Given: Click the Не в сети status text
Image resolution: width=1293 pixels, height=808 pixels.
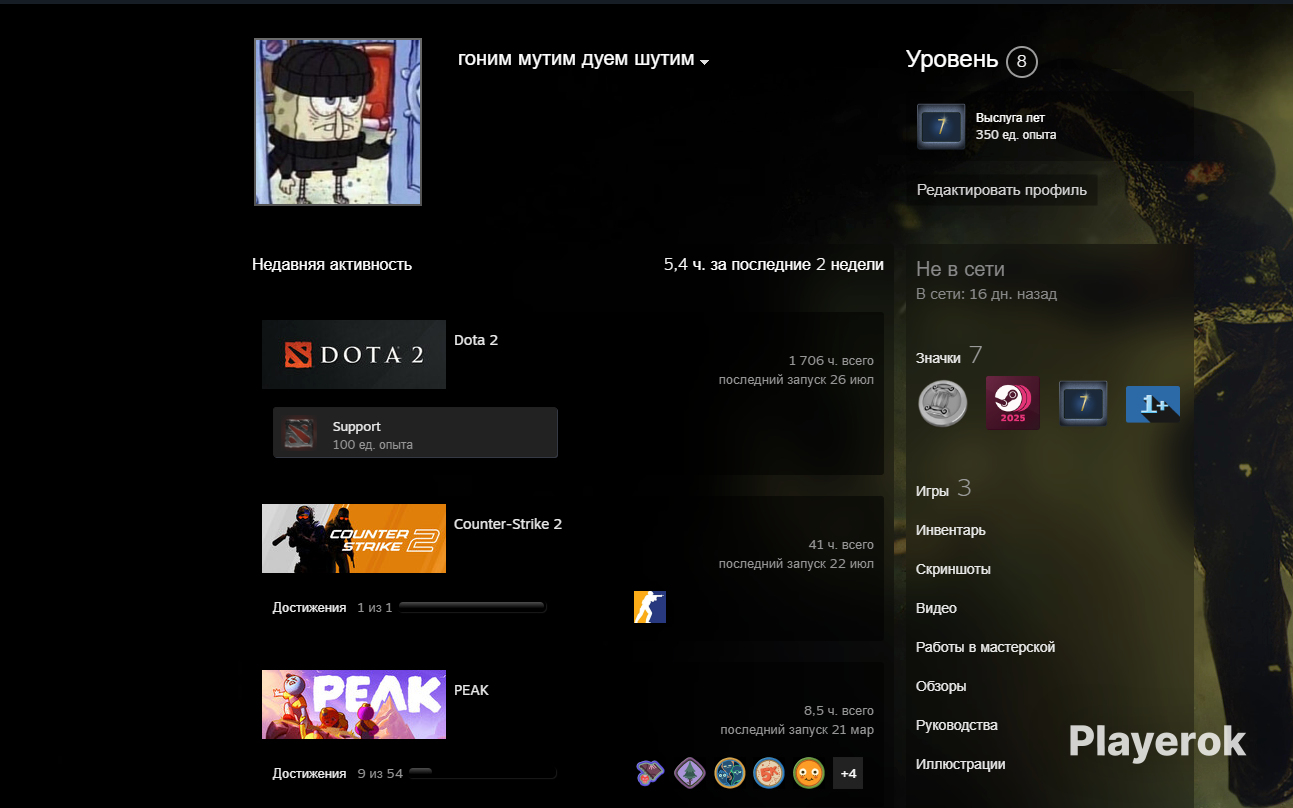Looking at the screenshot, I should tap(960, 269).
